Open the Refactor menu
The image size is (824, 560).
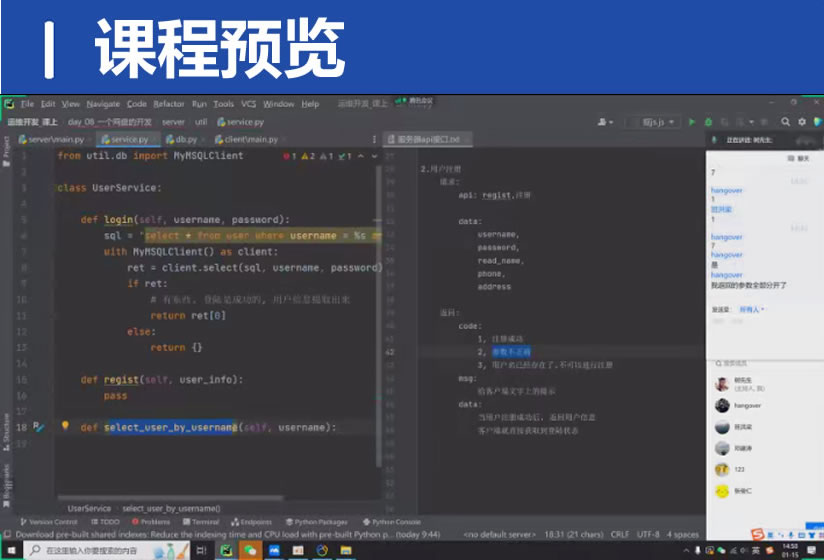(169, 104)
